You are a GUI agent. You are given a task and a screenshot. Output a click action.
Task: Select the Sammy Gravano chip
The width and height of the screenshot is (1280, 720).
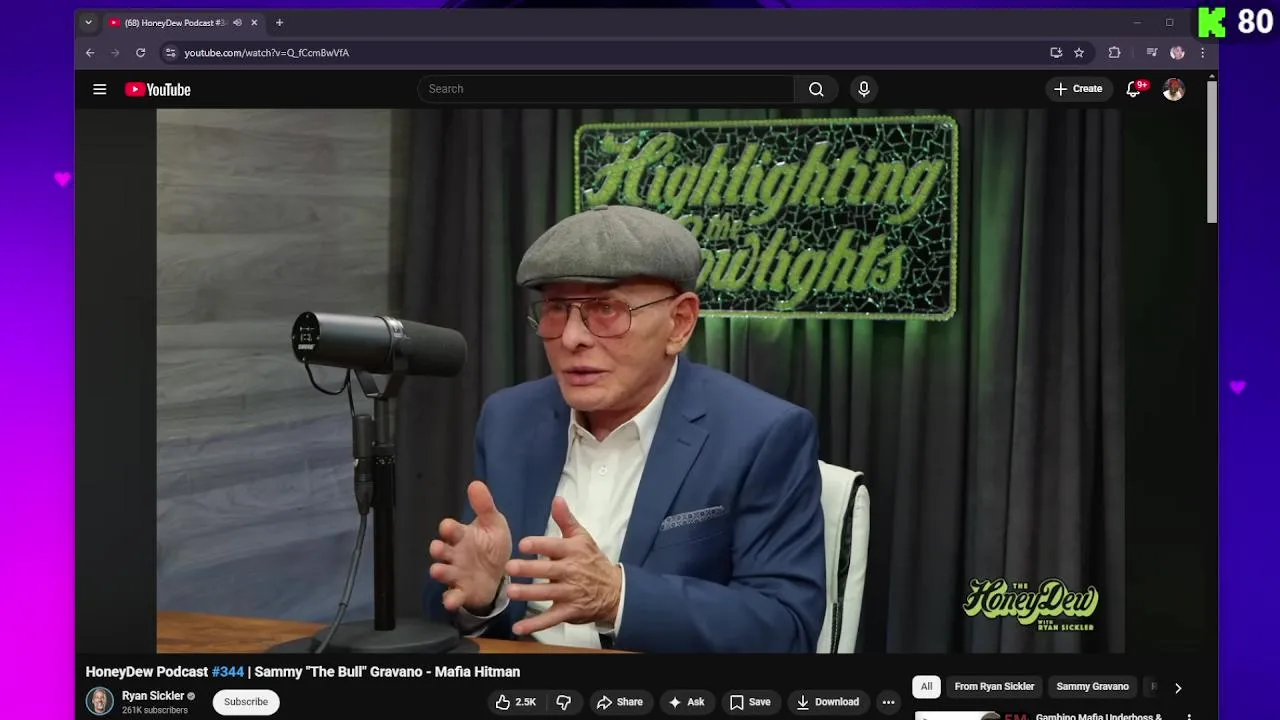[x=1092, y=687]
